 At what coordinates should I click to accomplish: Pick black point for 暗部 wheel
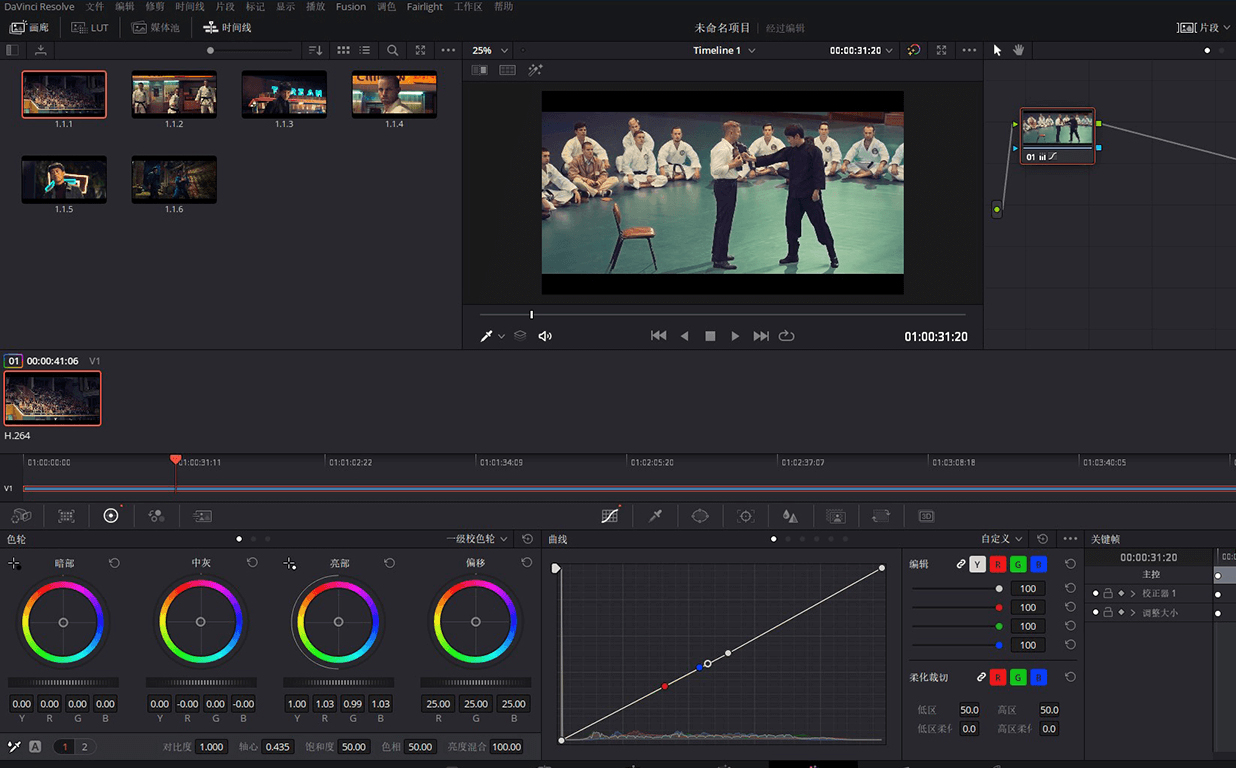[x=14, y=564]
